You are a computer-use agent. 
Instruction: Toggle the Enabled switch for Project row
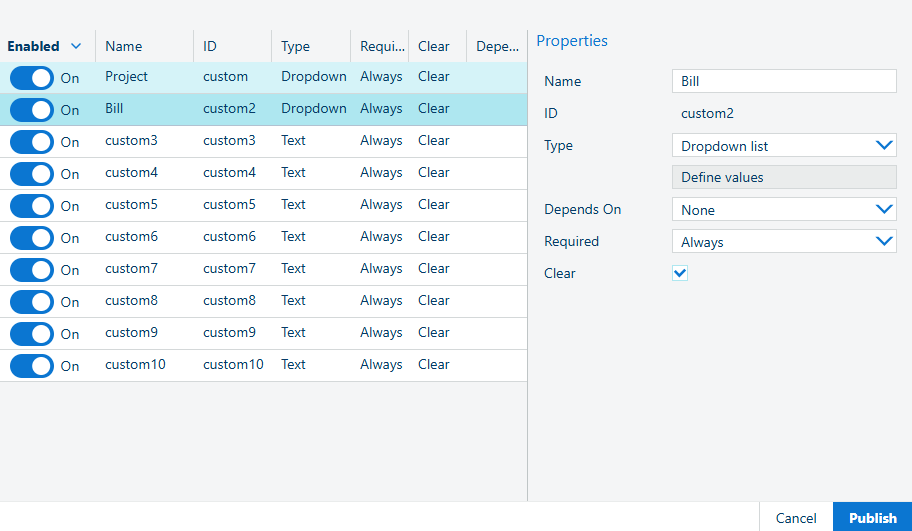(31, 78)
